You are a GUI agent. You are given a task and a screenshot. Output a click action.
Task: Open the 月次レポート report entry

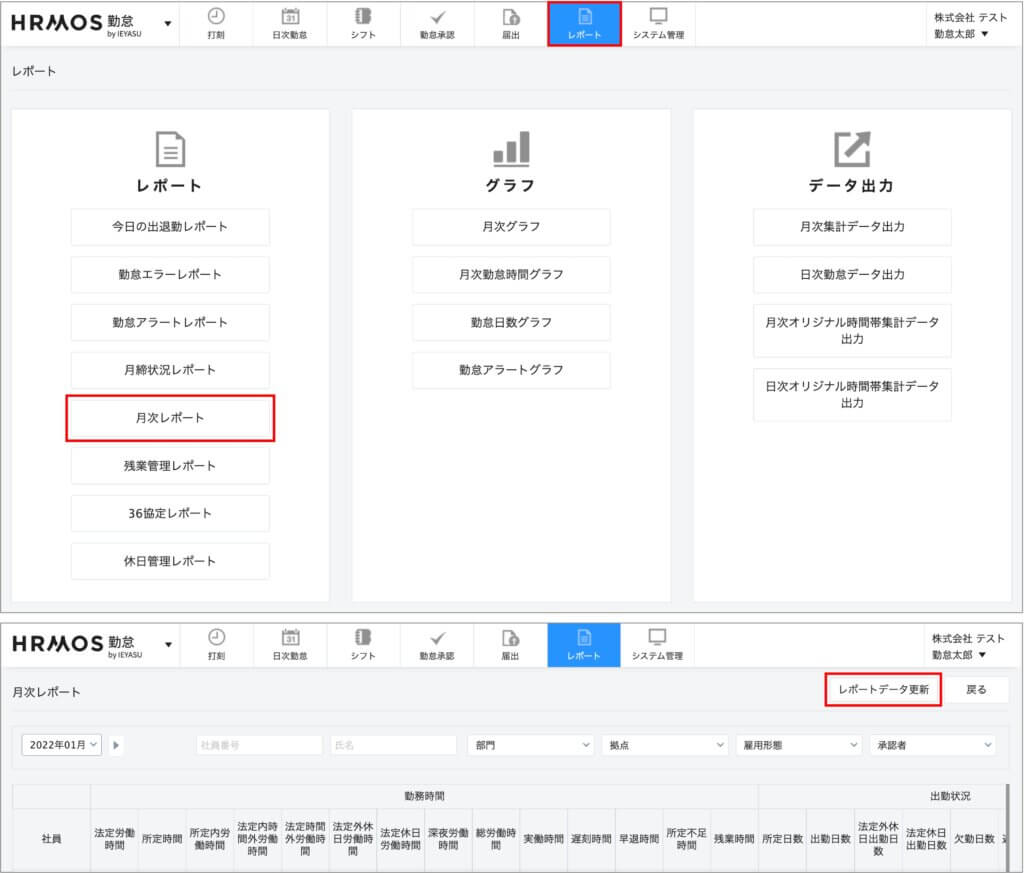[170, 418]
